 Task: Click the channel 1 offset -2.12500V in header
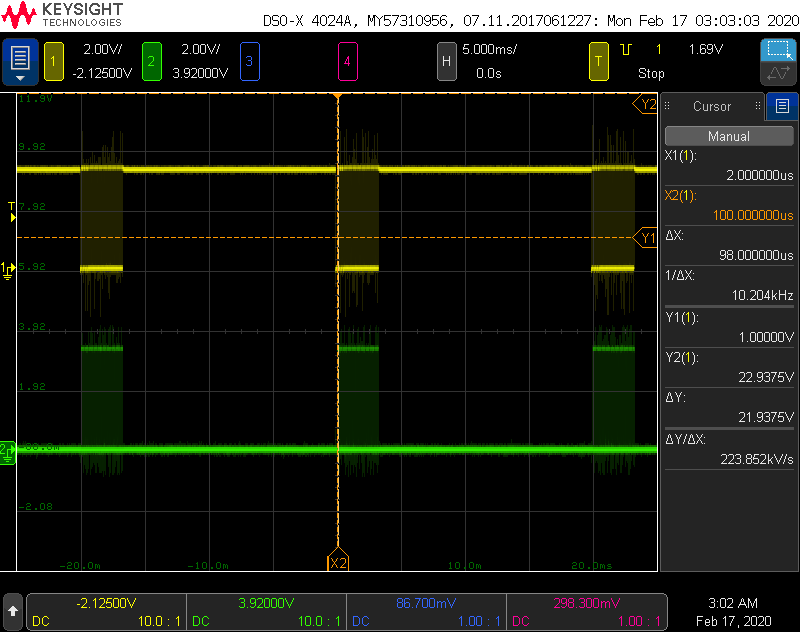[x=102, y=73]
